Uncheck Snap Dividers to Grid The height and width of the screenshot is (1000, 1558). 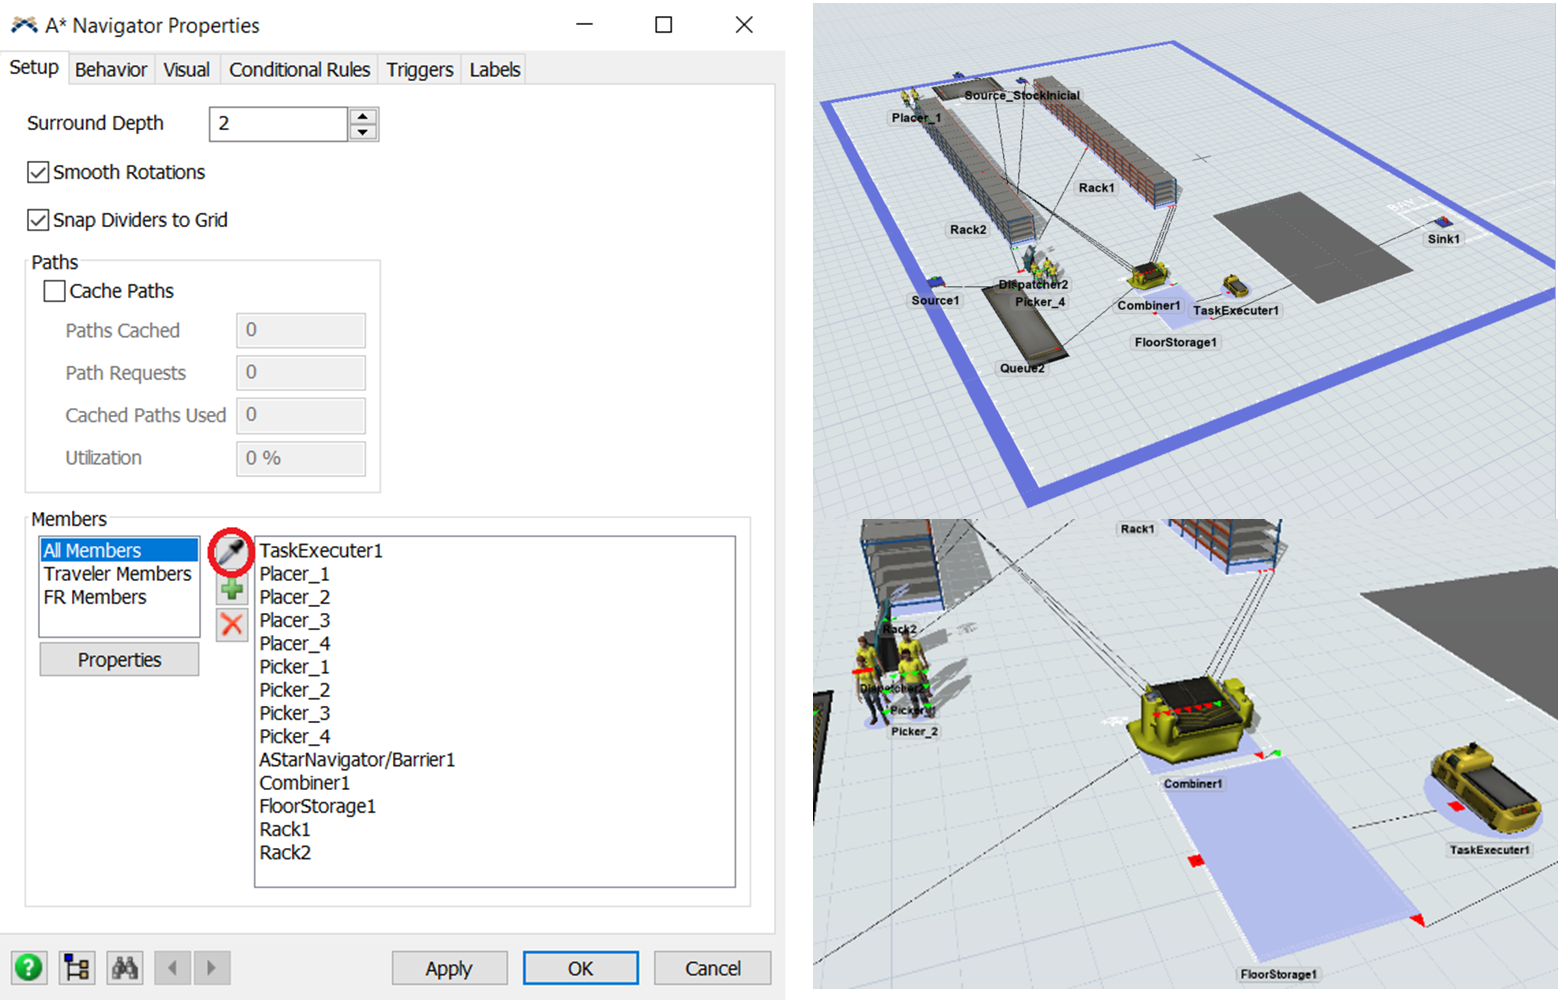38,220
